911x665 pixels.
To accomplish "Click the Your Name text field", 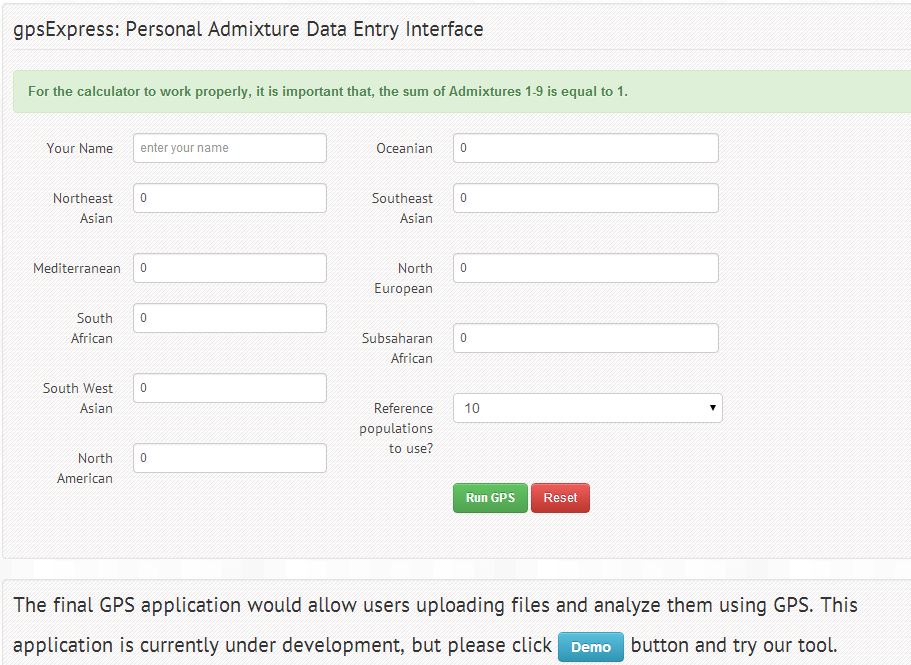I will [229, 148].
